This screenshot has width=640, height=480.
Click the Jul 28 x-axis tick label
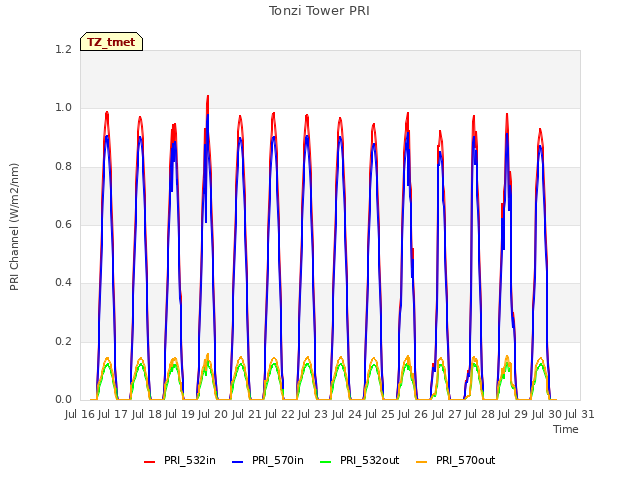click(480, 415)
